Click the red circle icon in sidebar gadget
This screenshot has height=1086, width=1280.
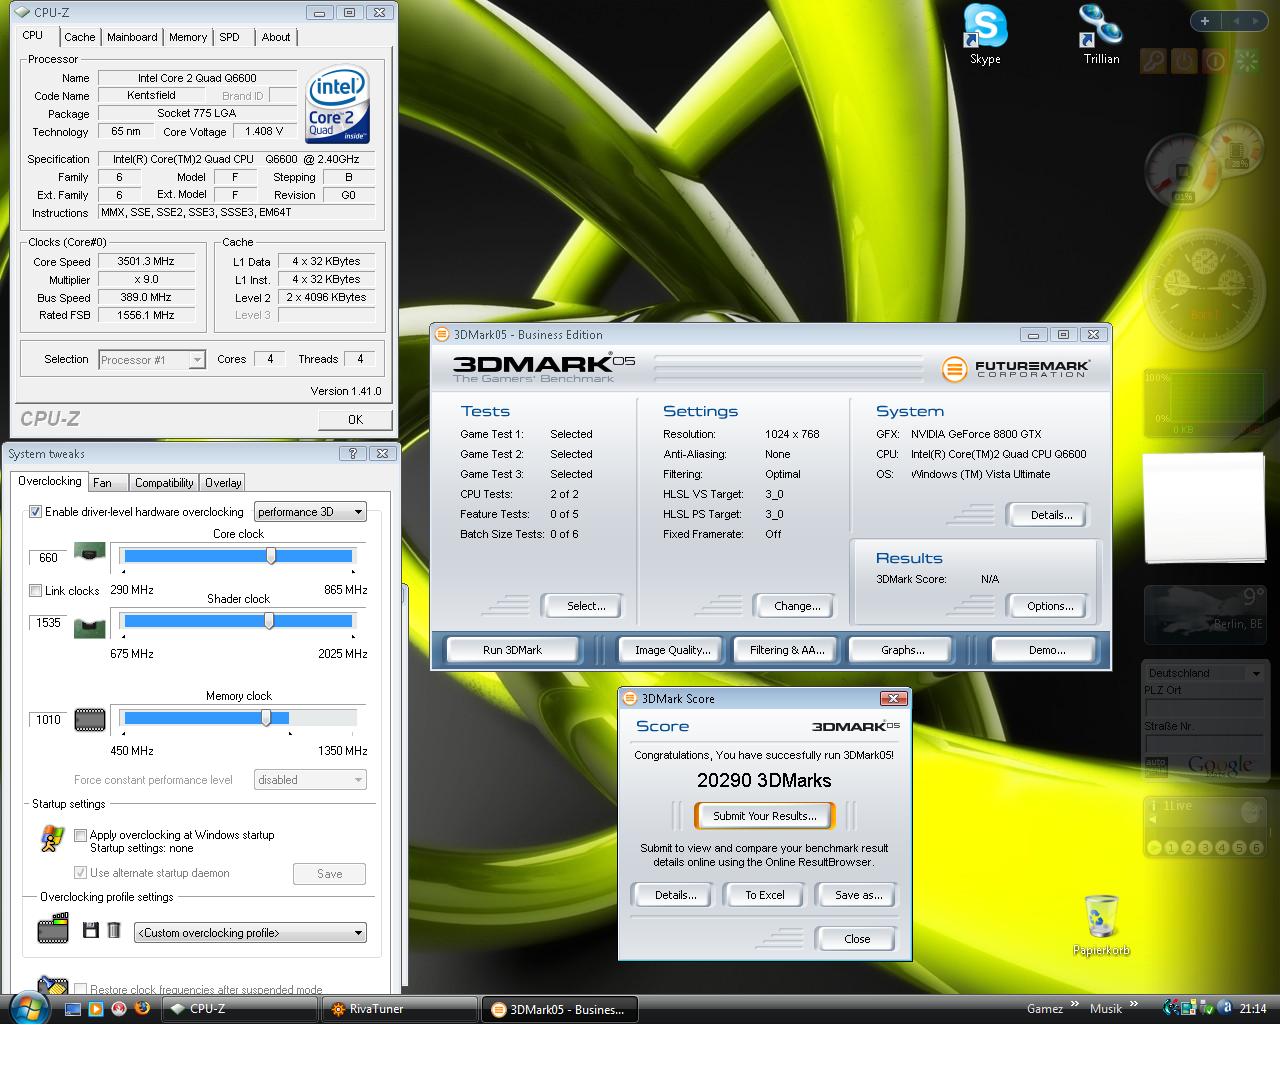1215,62
